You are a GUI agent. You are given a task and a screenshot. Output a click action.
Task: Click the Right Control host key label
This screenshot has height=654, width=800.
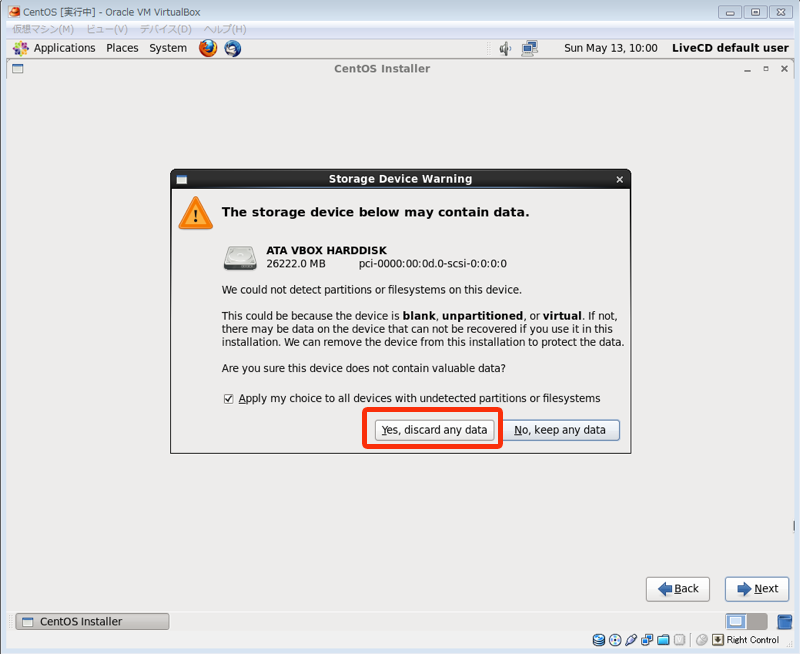753,640
